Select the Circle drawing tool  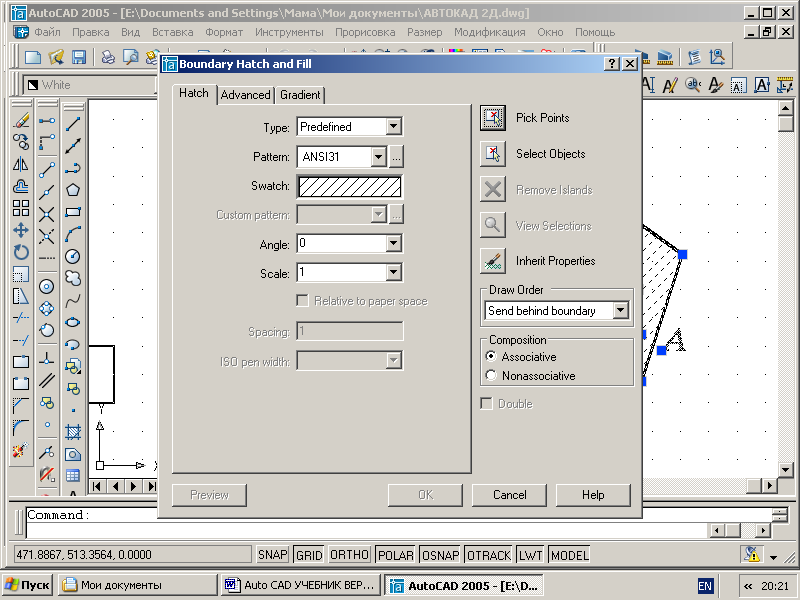point(73,256)
